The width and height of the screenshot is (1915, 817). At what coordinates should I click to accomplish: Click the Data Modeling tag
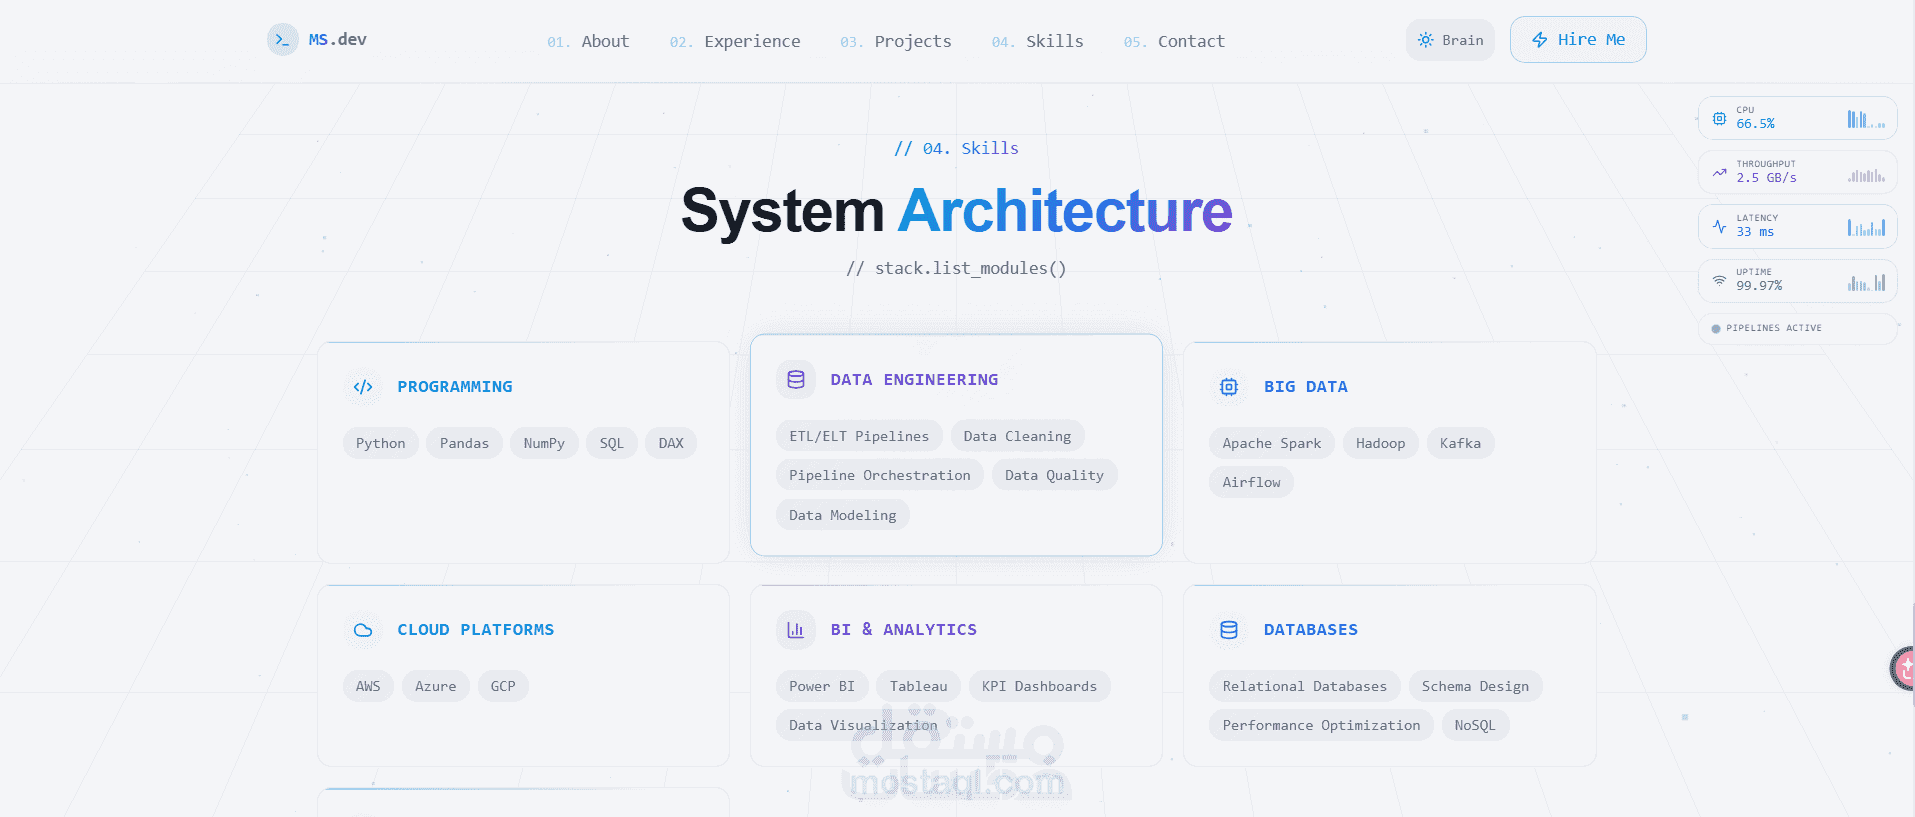coord(843,515)
